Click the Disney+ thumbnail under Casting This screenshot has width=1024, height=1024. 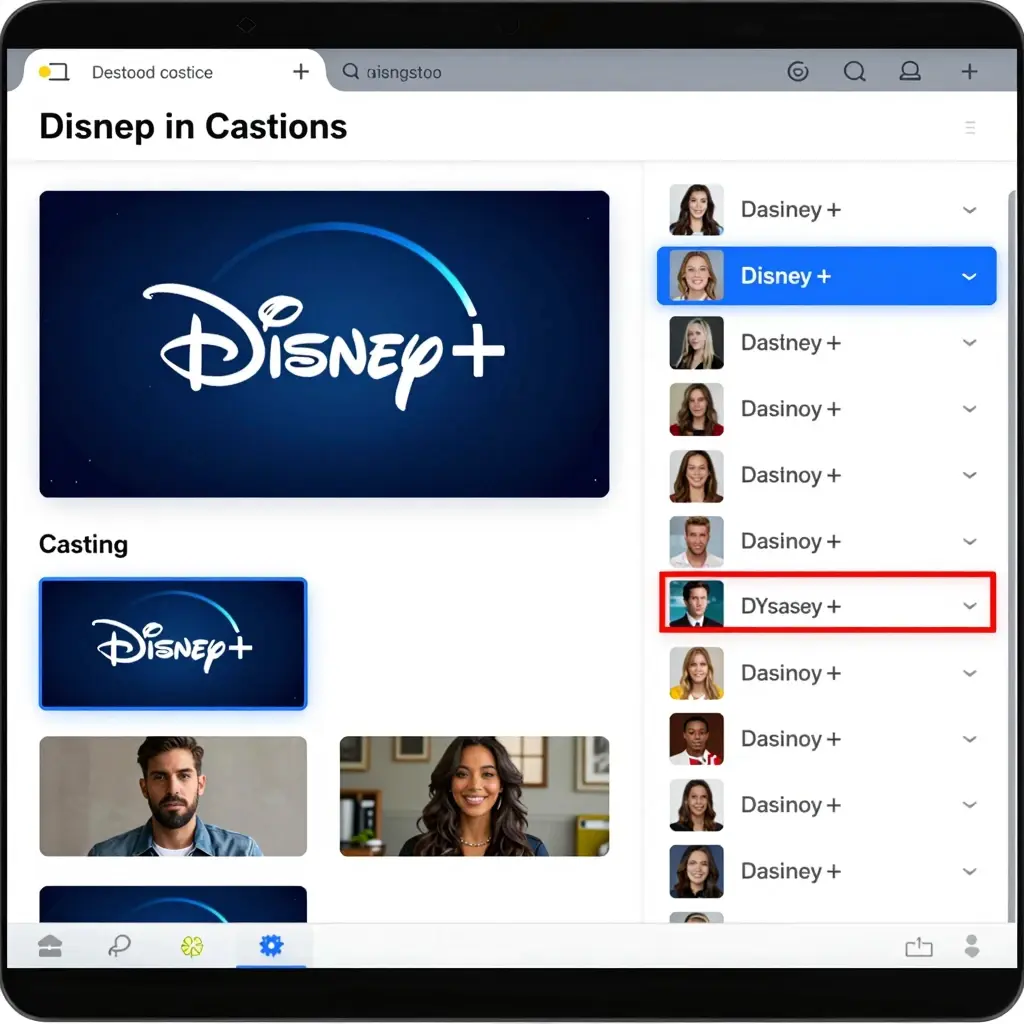[172, 643]
